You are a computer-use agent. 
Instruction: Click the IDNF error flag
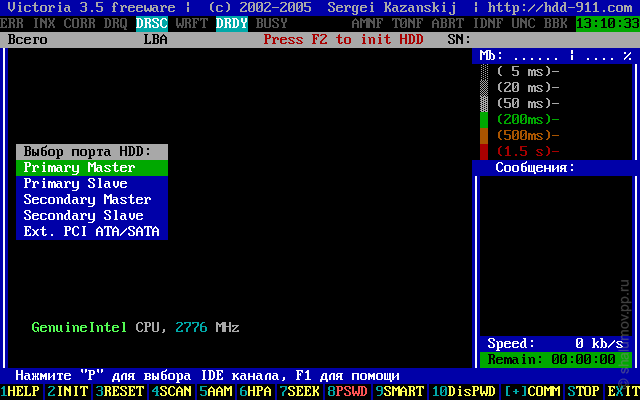pos(488,24)
